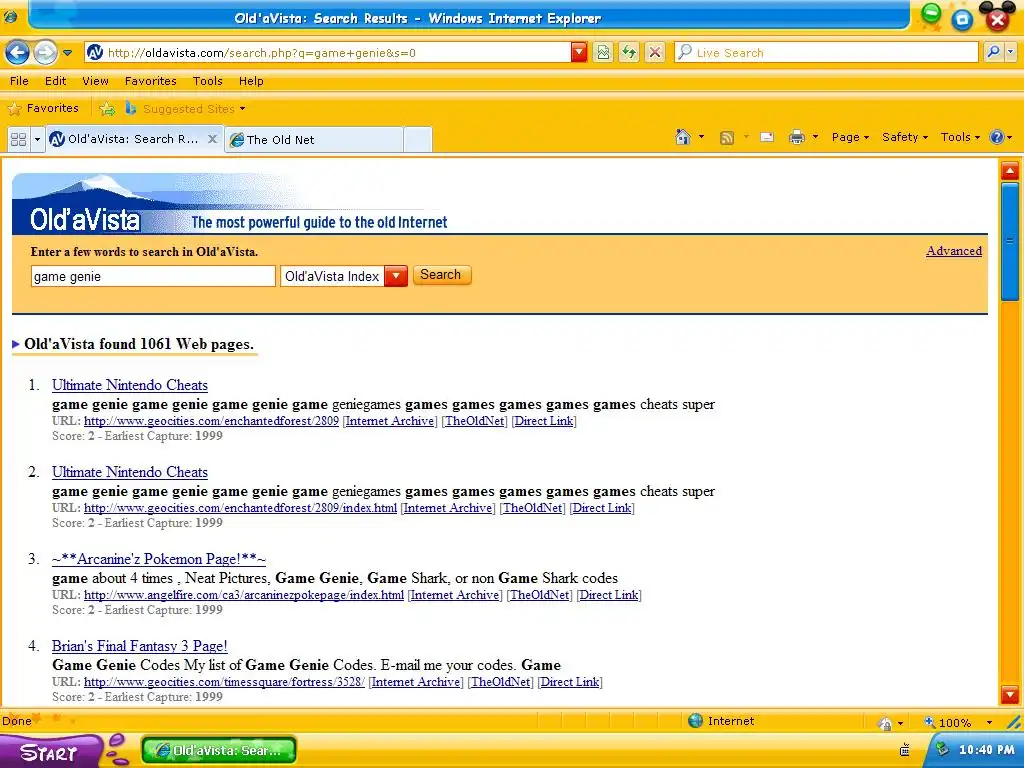
Task: Open the Home button dropdown arrow
Action: (x=701, y=137)
